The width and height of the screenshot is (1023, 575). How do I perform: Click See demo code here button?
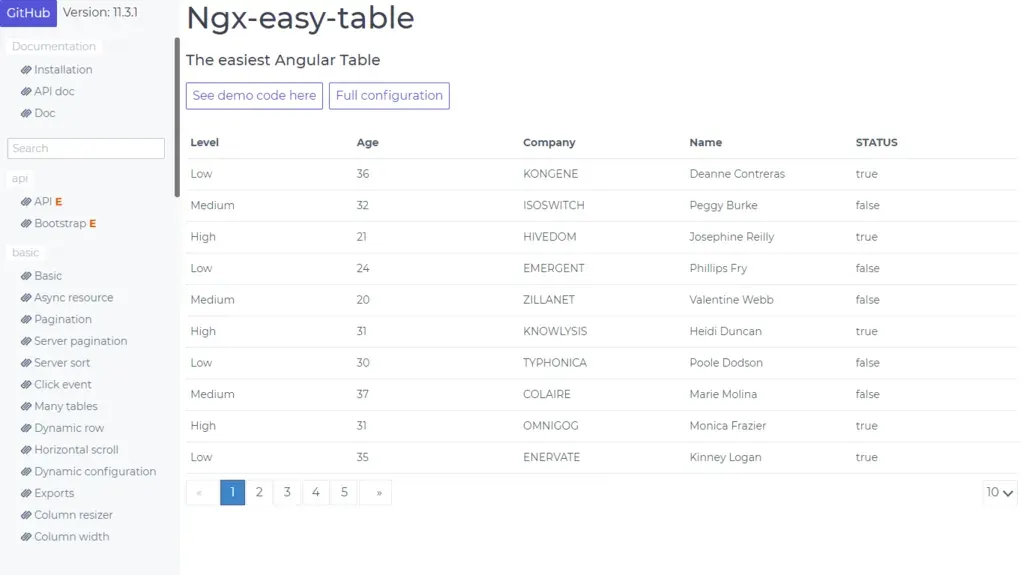tap(254, 96)
